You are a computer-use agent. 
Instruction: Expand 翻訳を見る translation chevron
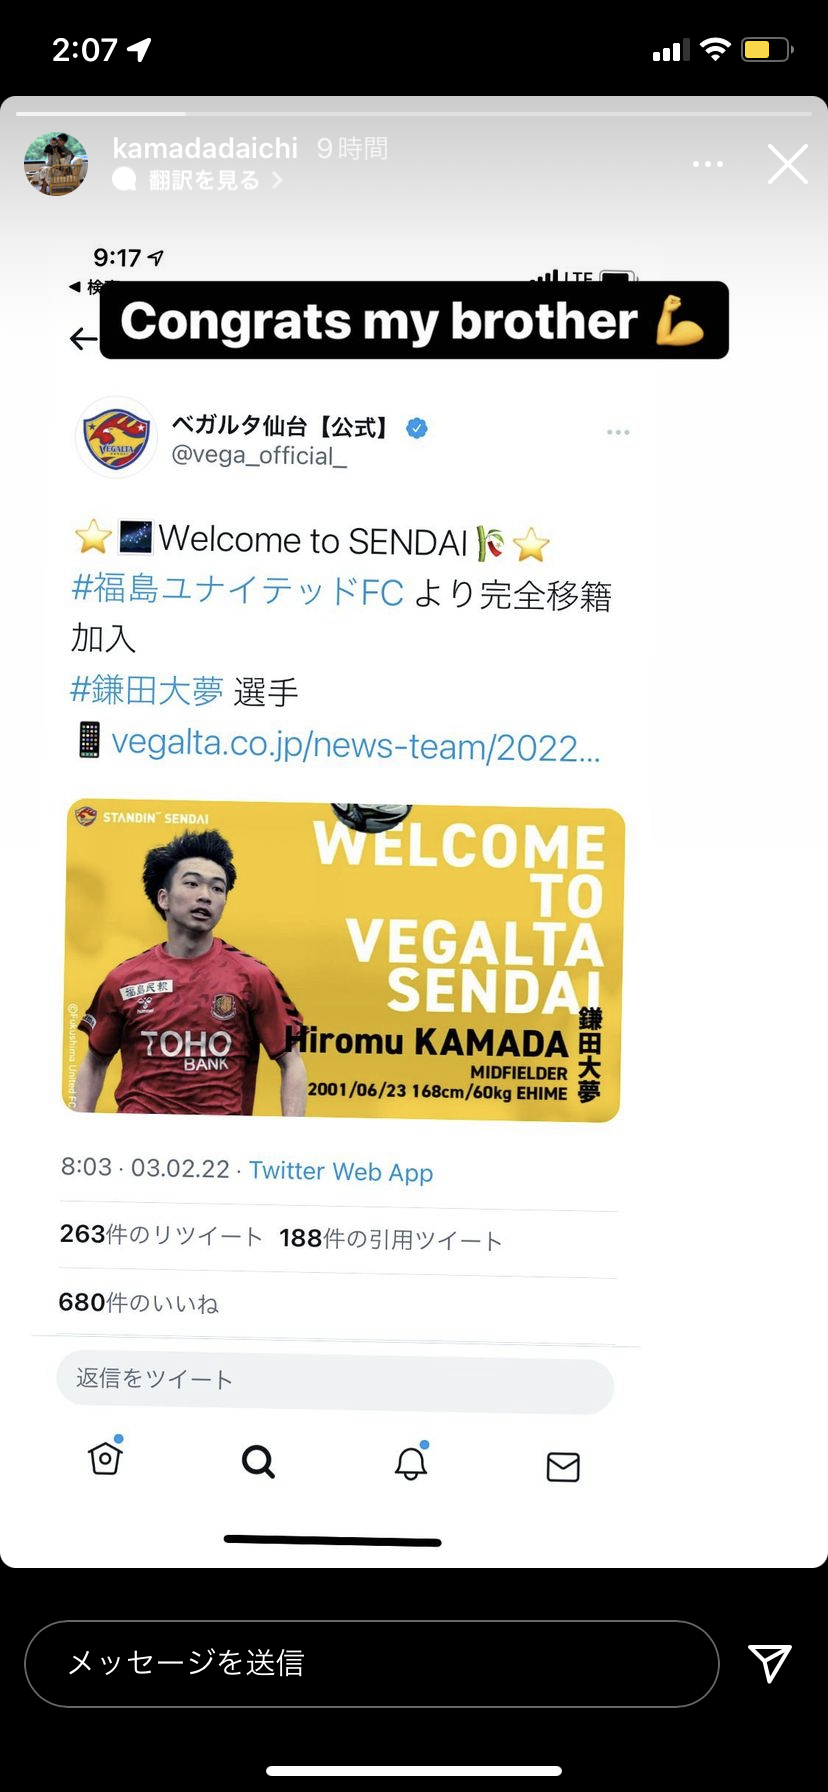click(x=277, y=180)
